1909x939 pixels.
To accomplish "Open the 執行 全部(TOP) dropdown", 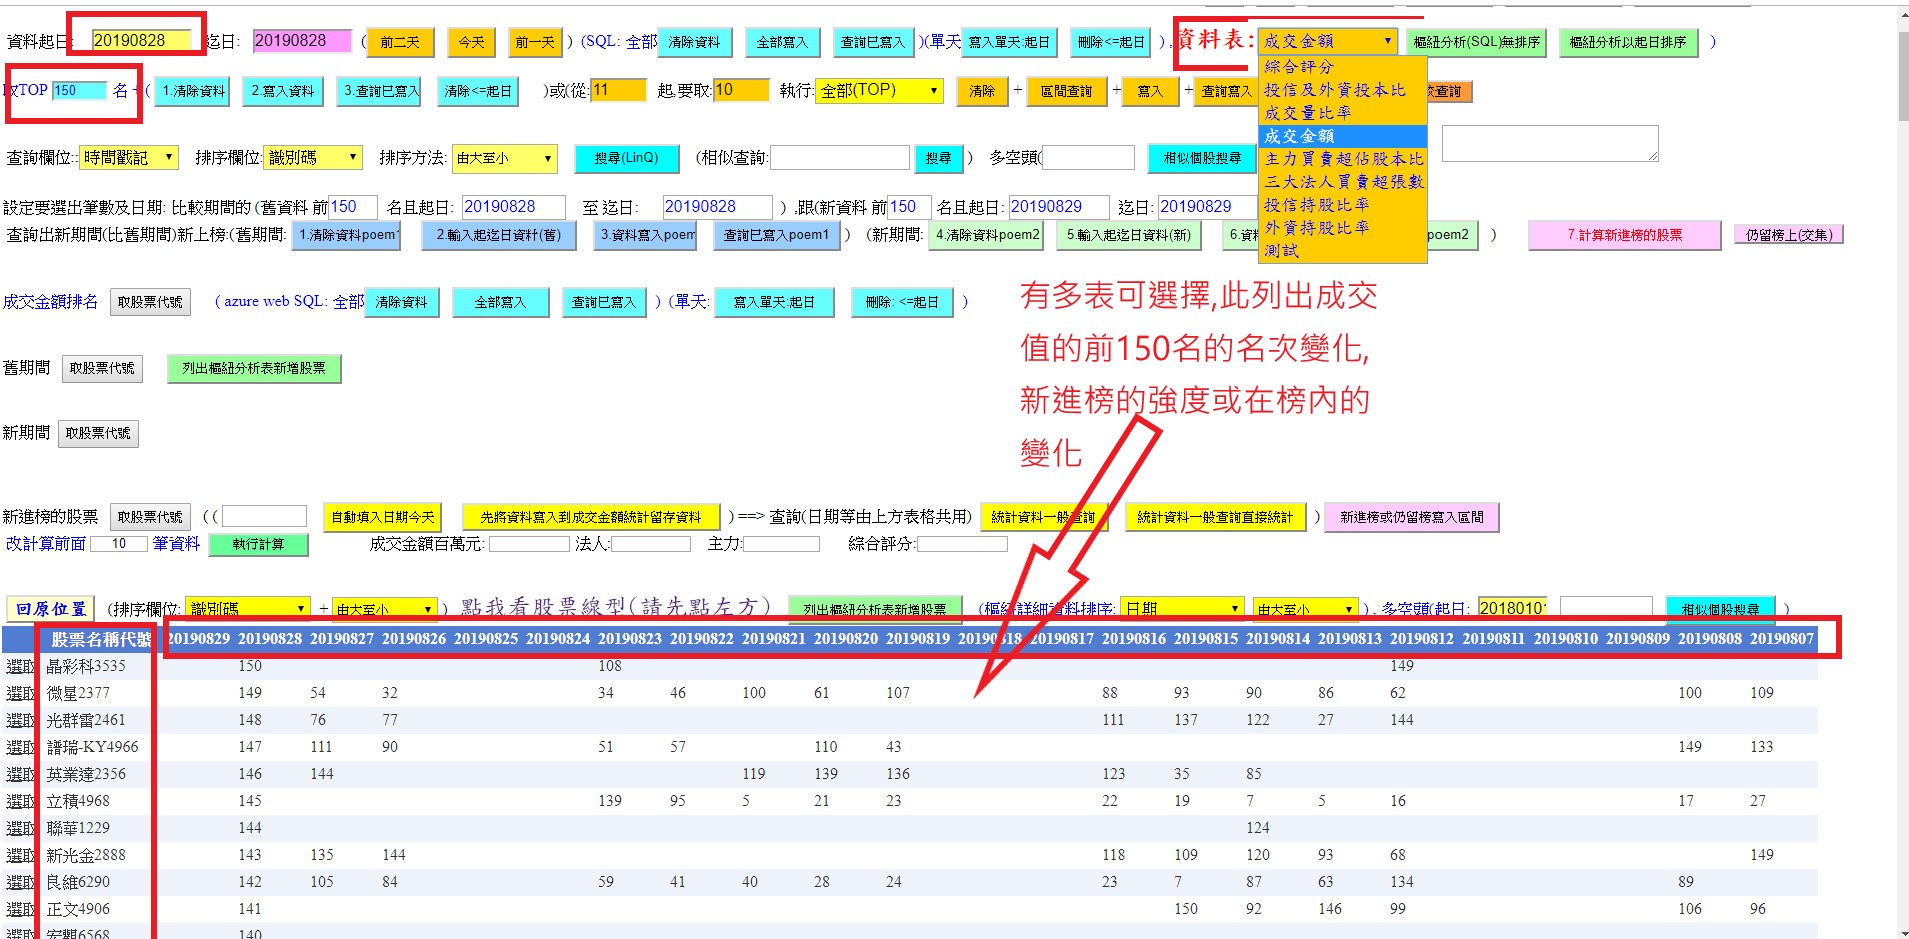I will click(x=879, y=90).
